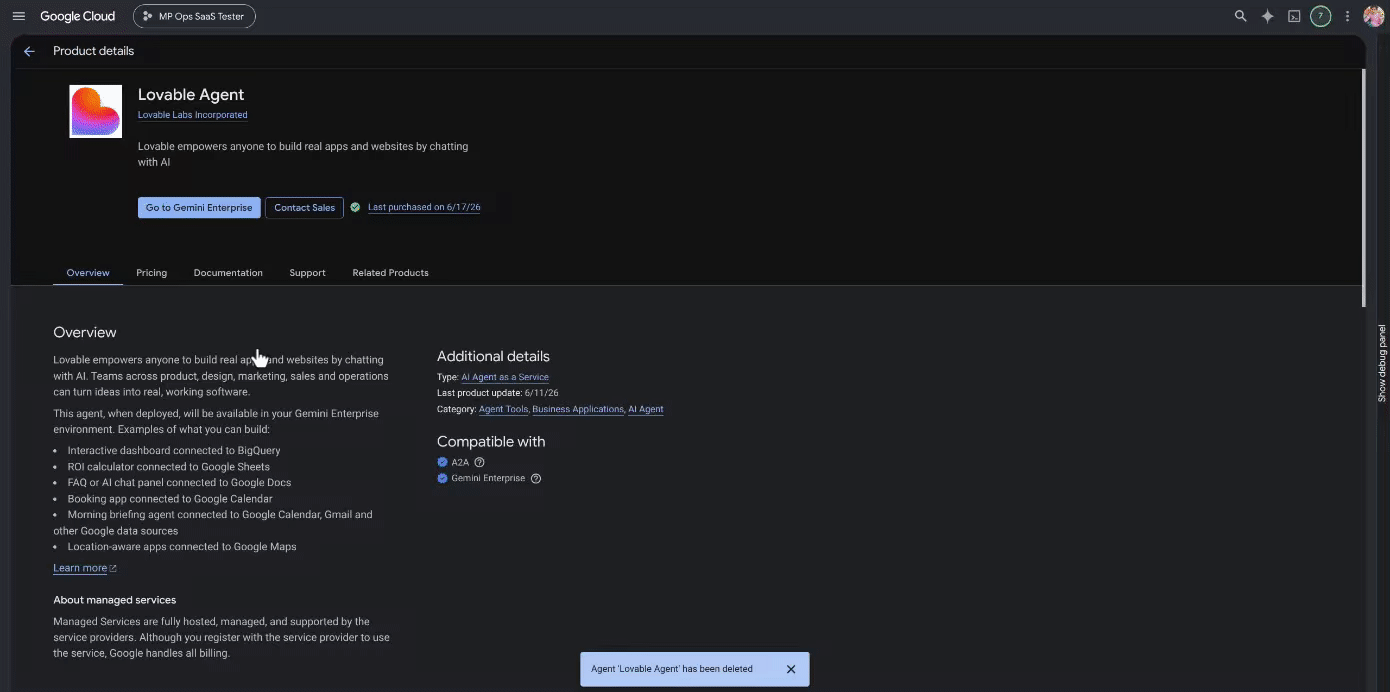Click the Show debug panel side tab
Screen dimensions: 1390x692
(1382, 363)
